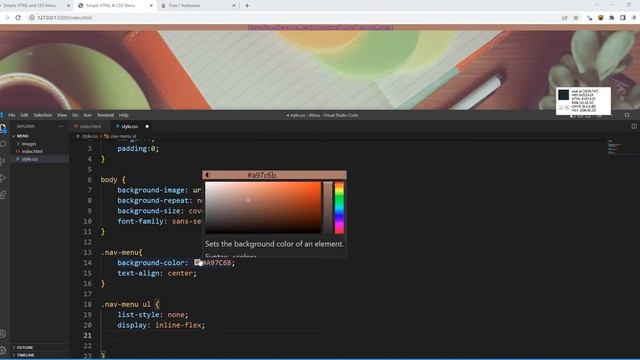Adjust the rainbow hue strip
The image size is (640, 360).
[x=339, y=208]
